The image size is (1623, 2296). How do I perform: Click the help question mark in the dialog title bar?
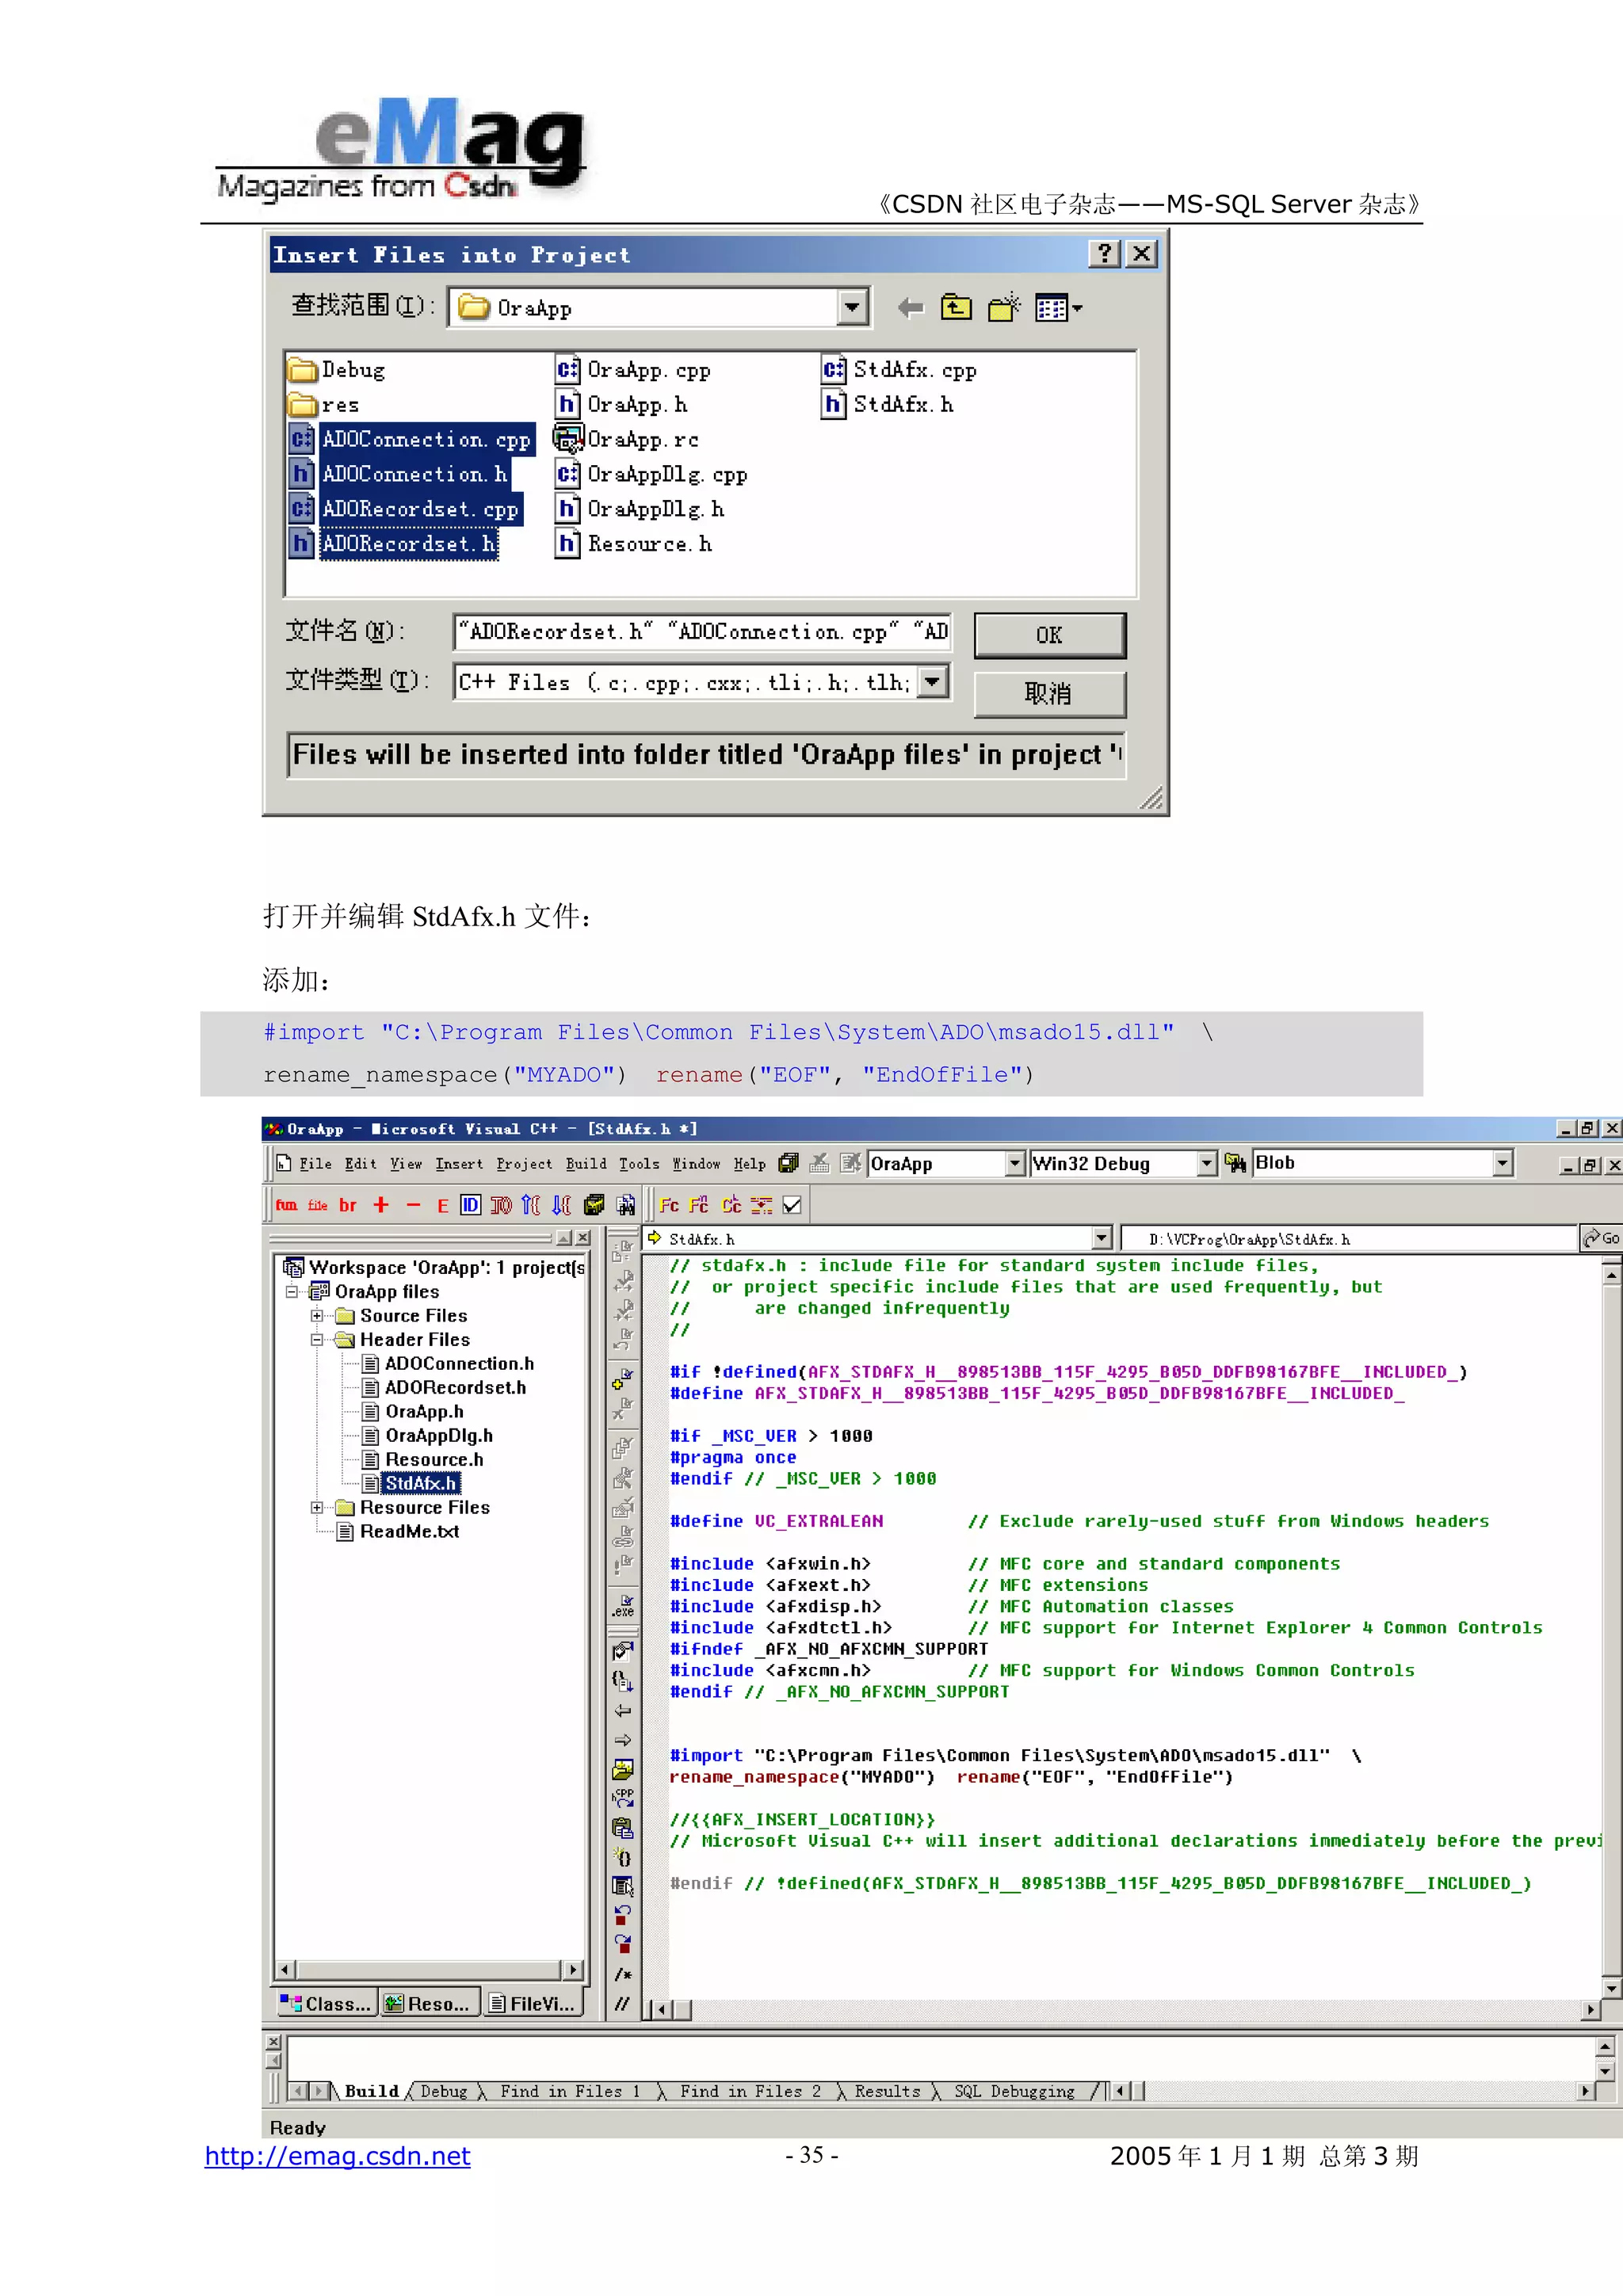(1104, 254)
